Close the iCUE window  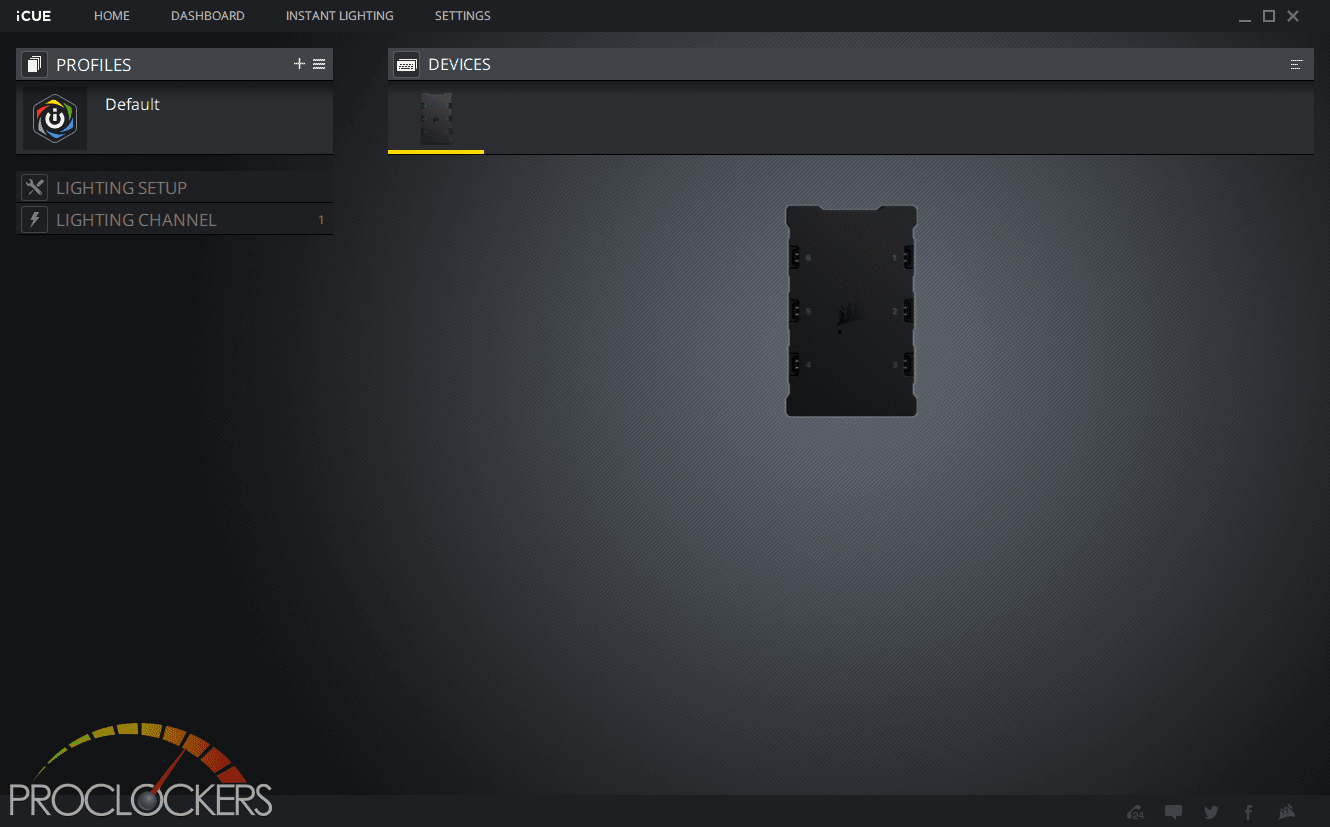(x=1293, y=16)
